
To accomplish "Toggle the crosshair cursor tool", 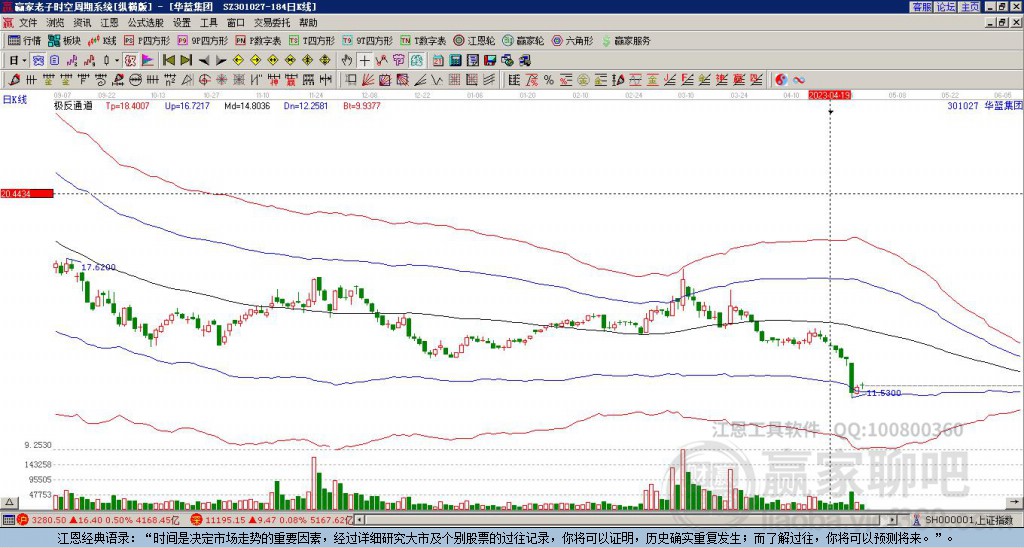I will 364,61.
